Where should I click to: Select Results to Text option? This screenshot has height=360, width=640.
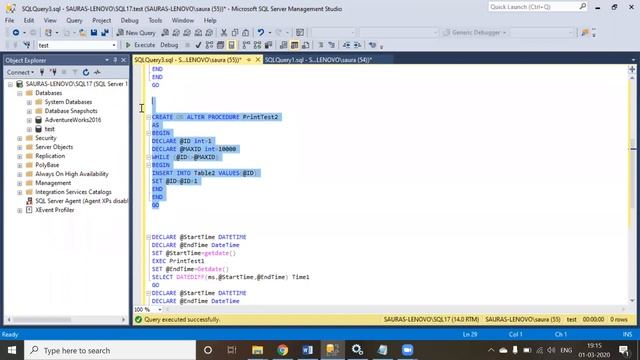(x=283, y=45)
